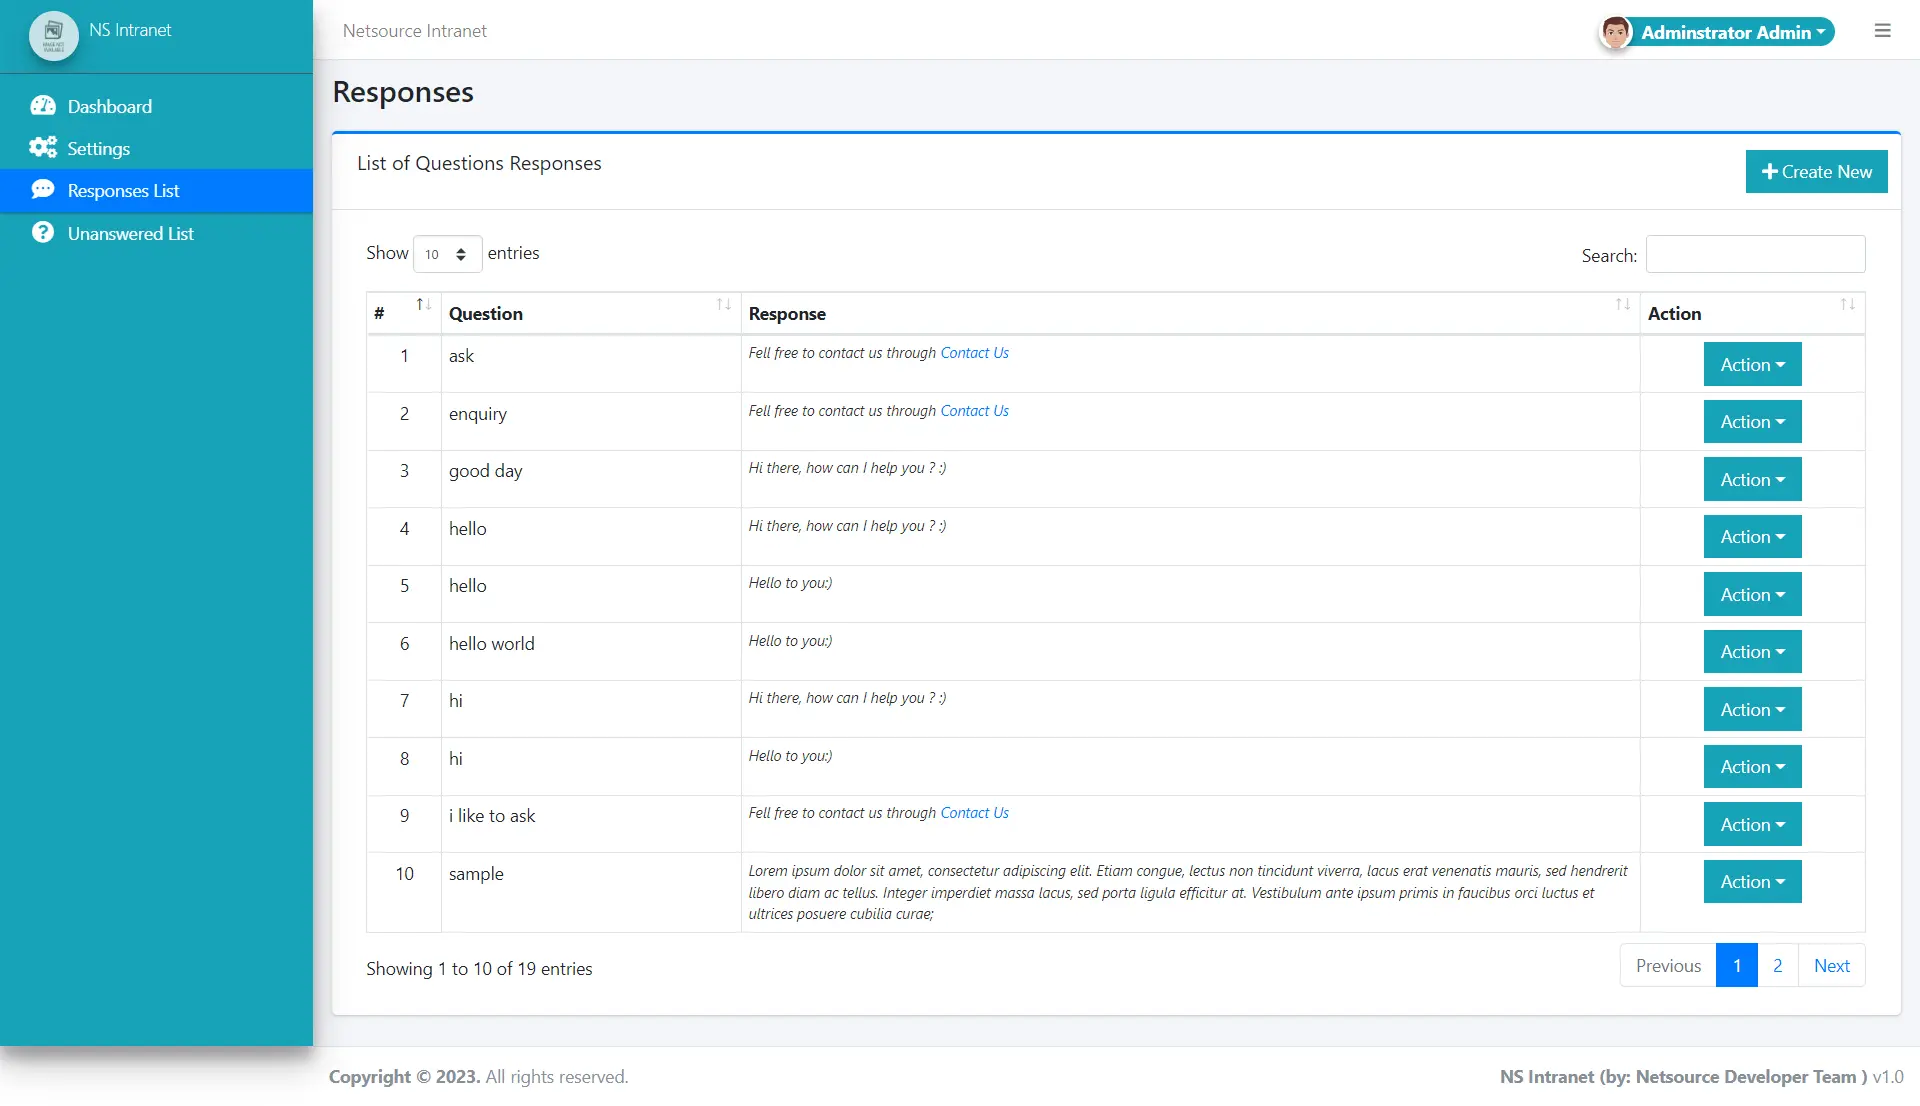Screen dimensions: 1920x1106
Task: Click the Settings gears icon
Action: click(x=43, y=148)
